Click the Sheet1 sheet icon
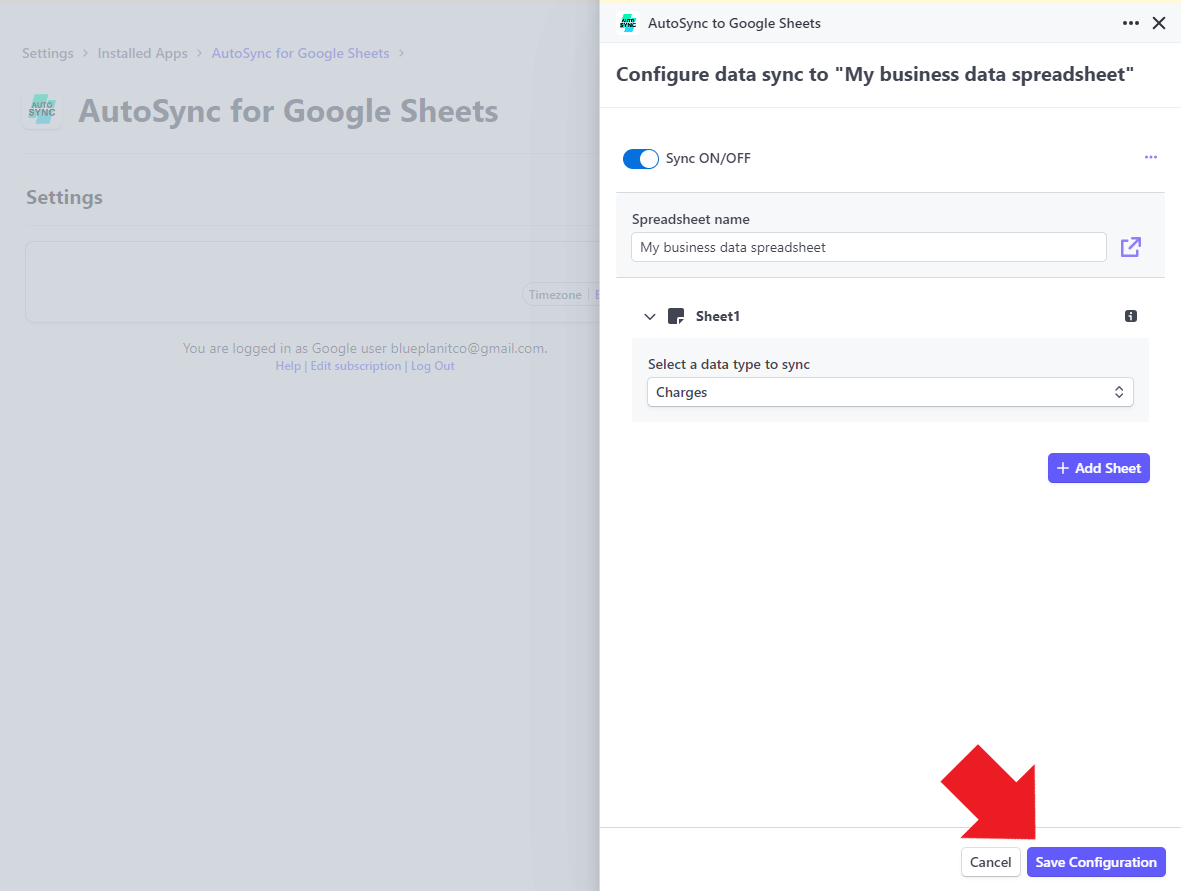 pos(676,316)
